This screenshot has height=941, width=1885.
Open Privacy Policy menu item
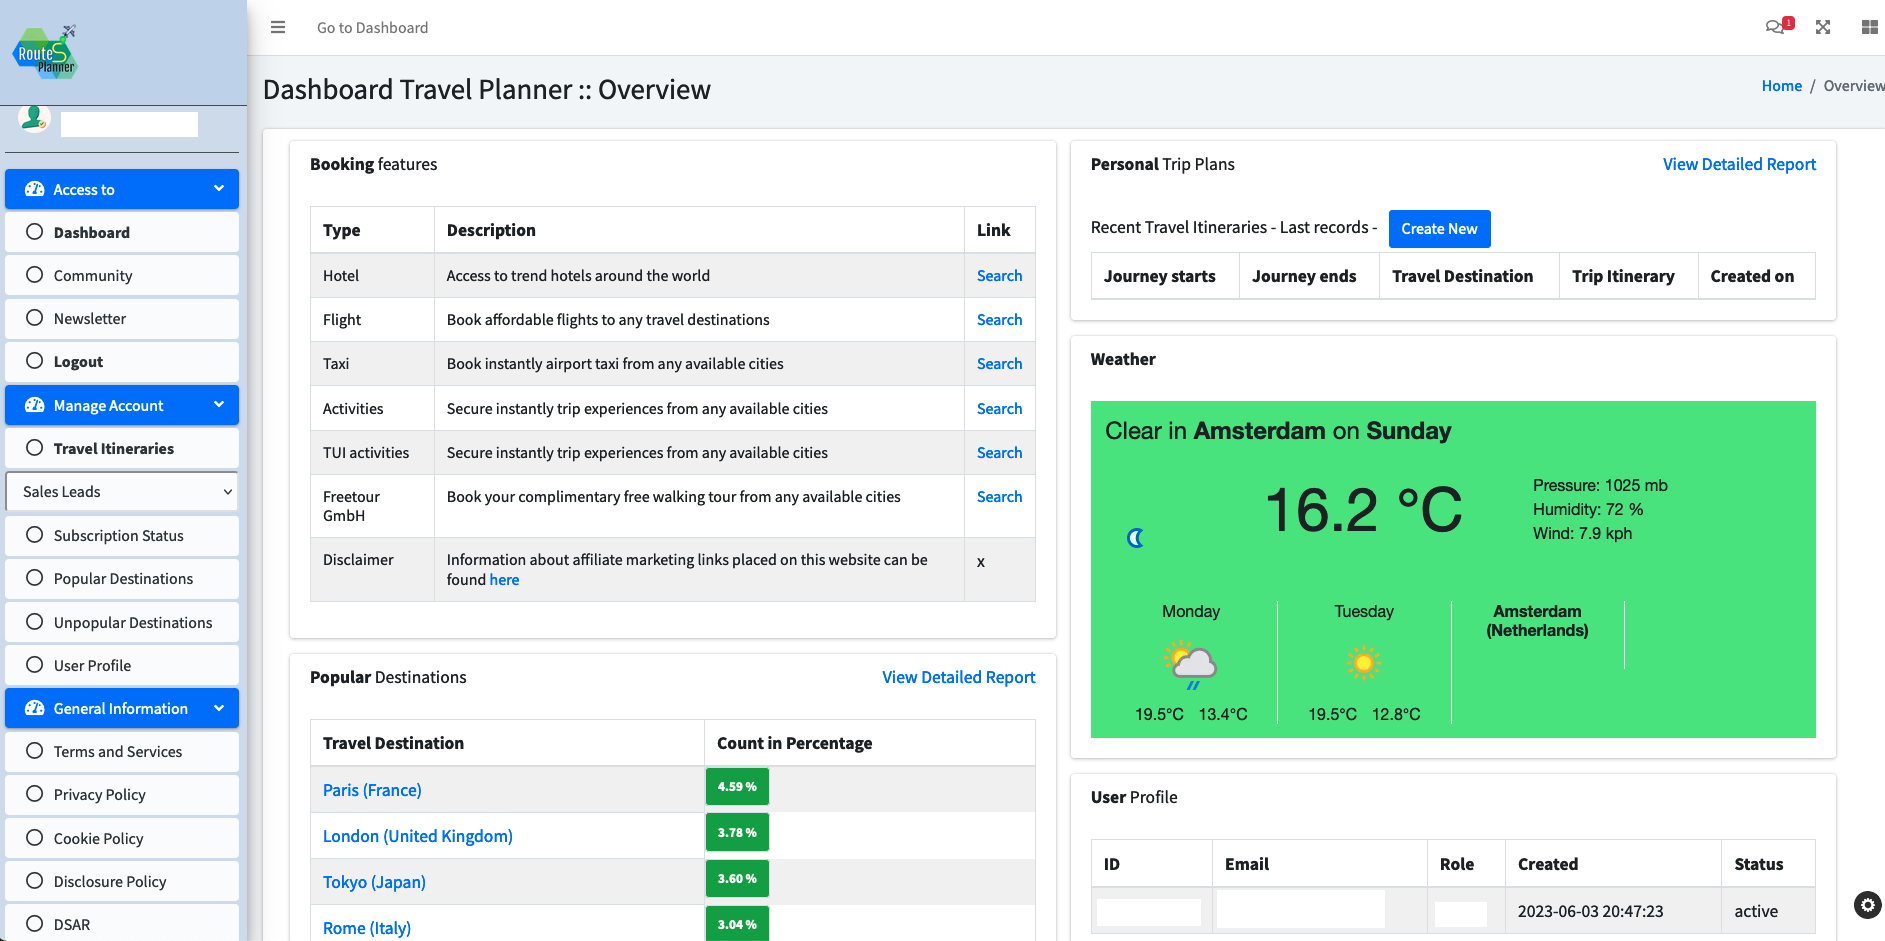[122, 794]
